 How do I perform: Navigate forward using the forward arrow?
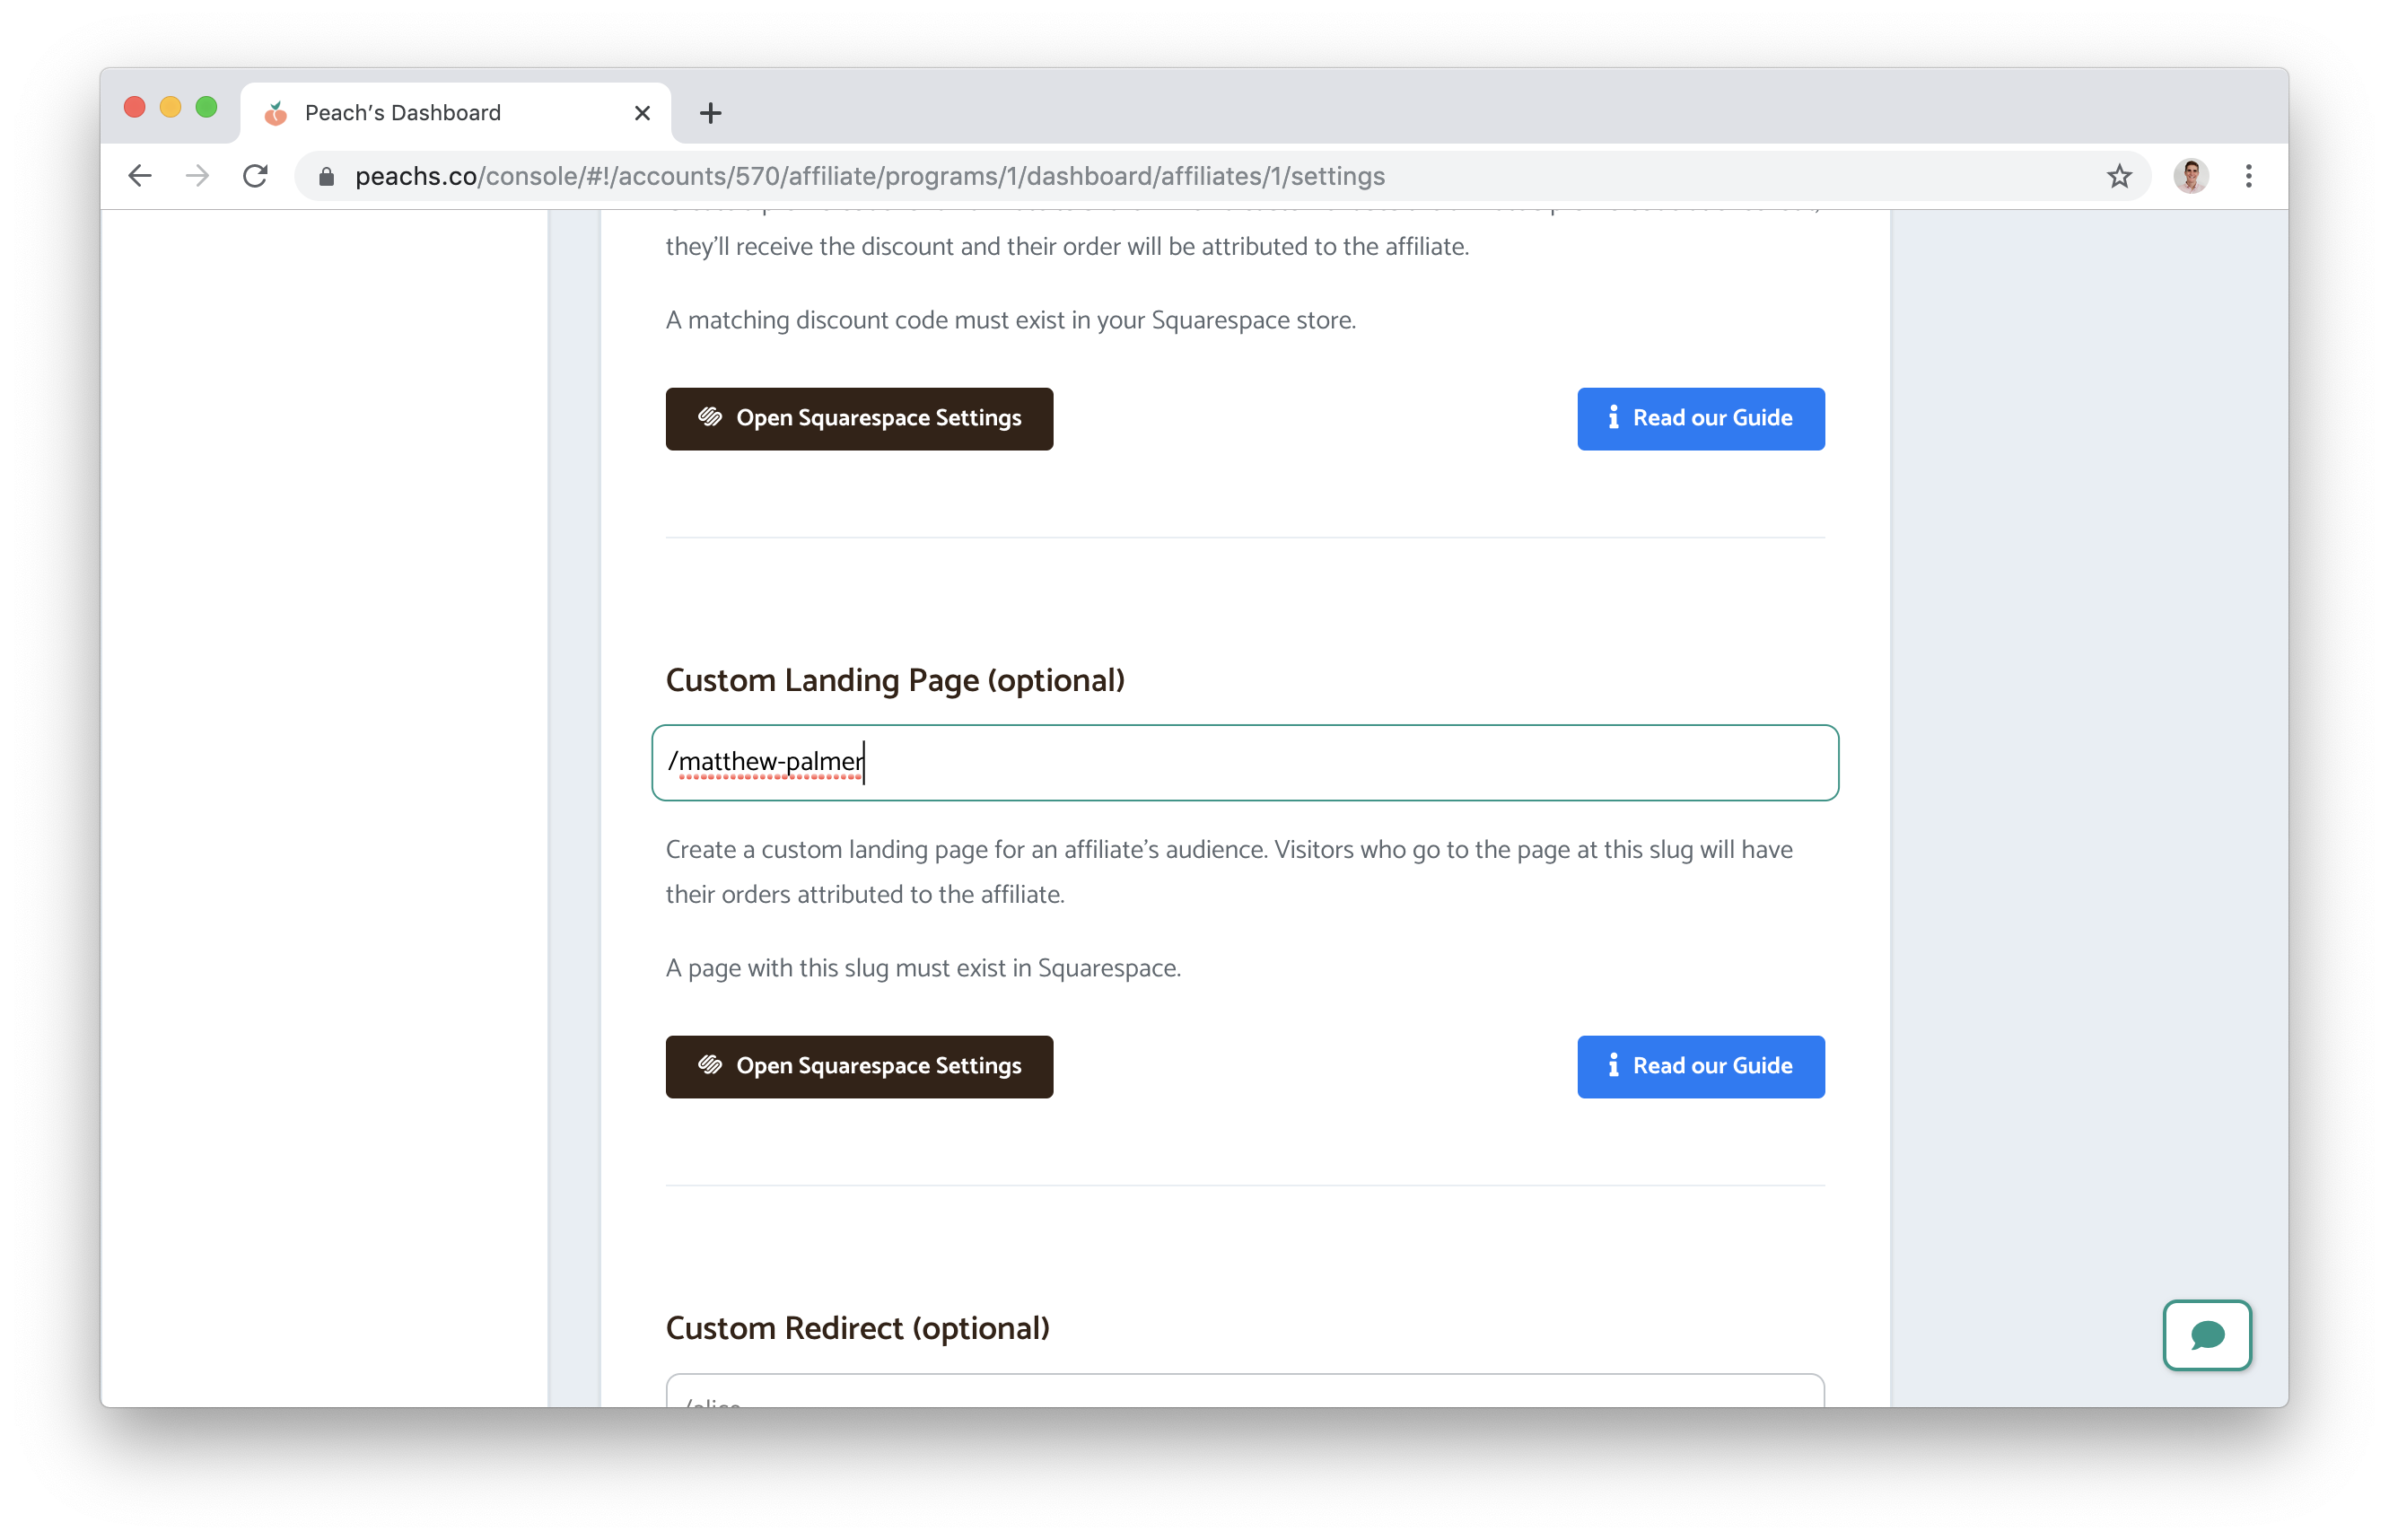[x=197, y=176]
